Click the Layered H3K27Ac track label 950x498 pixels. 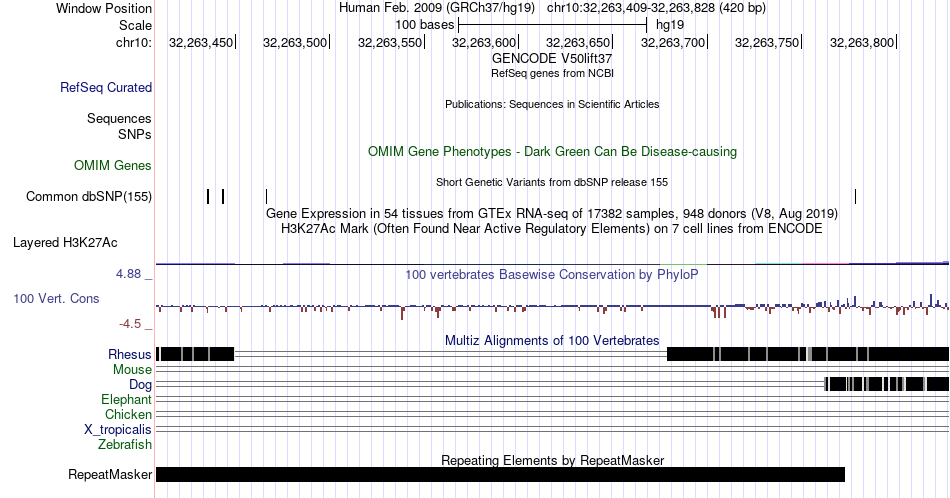click(65, 242)
